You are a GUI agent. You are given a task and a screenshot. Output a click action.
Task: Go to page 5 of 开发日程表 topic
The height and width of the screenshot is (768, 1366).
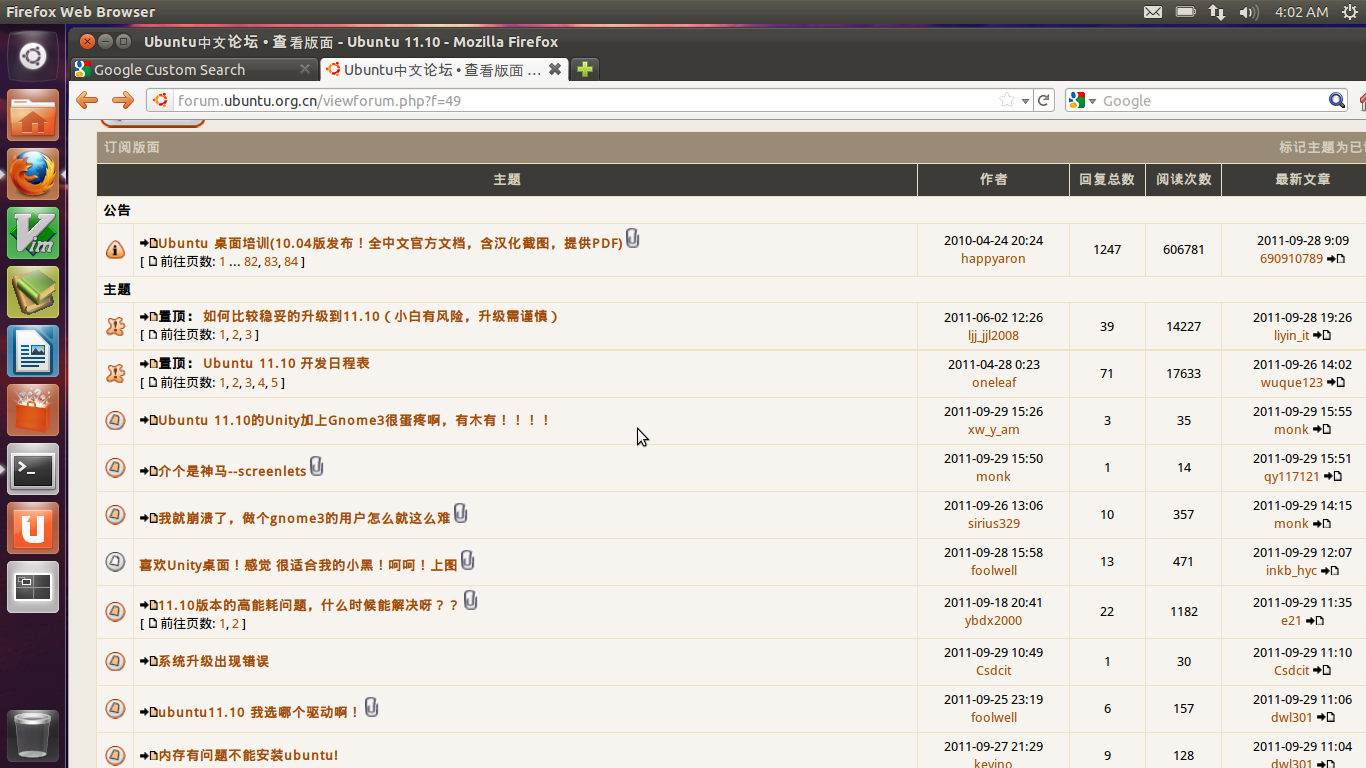[274, 383]
